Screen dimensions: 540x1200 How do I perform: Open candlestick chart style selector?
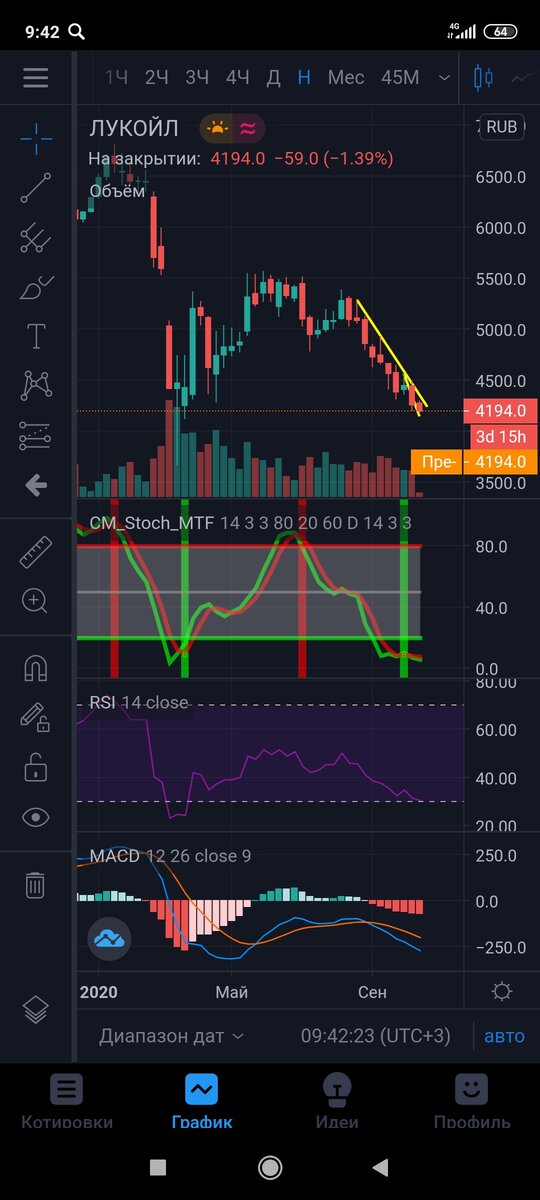coord(484,77)
